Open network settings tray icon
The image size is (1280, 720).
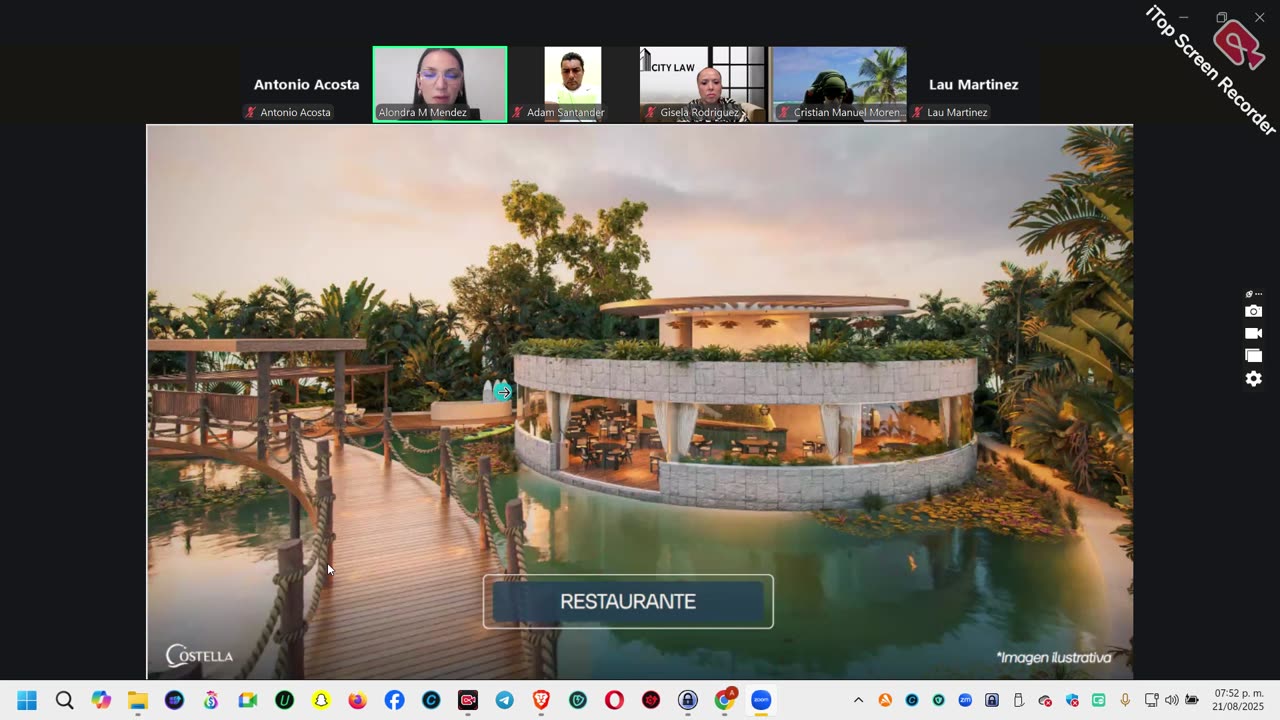pyautogui.click(x=1152, y=700)
